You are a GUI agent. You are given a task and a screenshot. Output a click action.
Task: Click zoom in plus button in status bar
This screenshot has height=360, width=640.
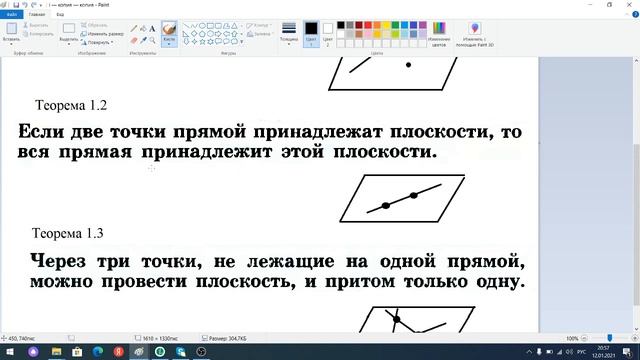click(635, 338)
